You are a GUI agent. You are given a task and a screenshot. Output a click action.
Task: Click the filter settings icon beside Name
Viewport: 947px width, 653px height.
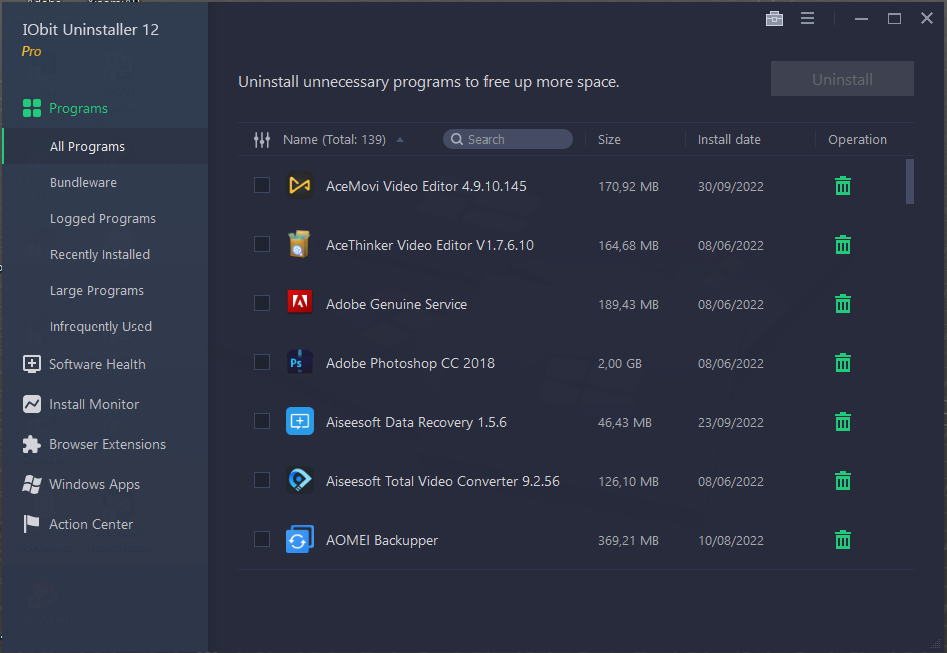pos(262,140)
